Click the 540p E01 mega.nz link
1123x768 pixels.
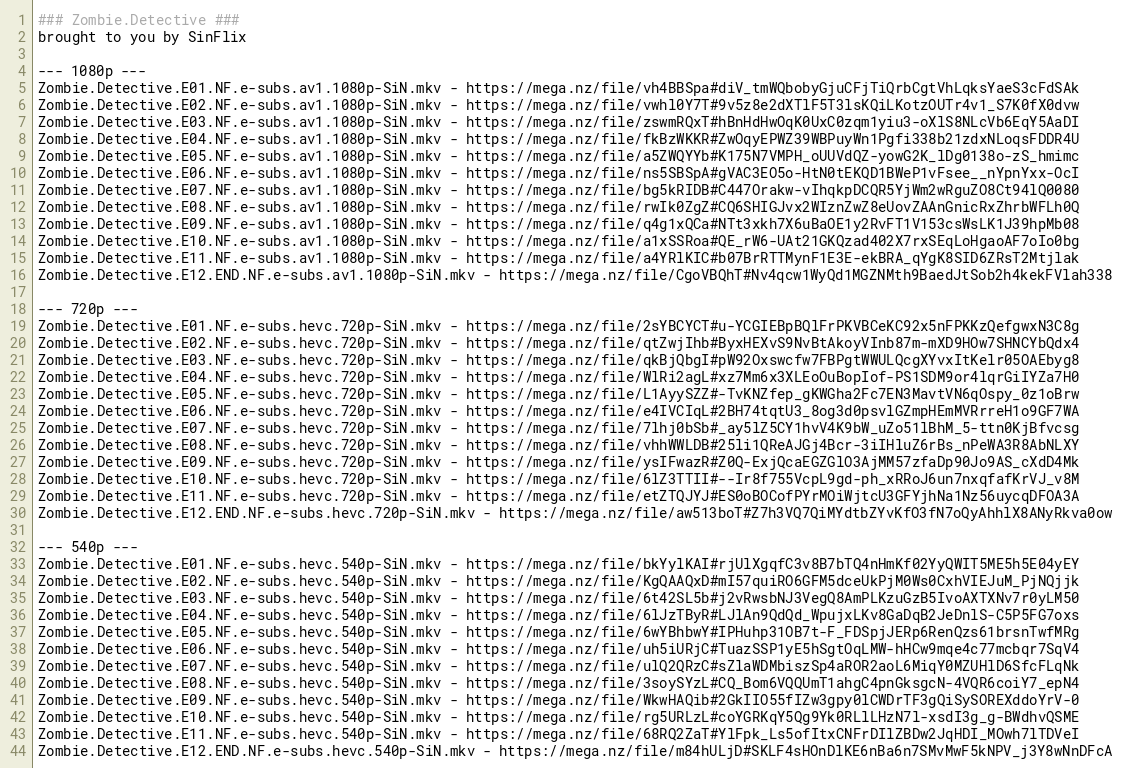pos(772,564)
